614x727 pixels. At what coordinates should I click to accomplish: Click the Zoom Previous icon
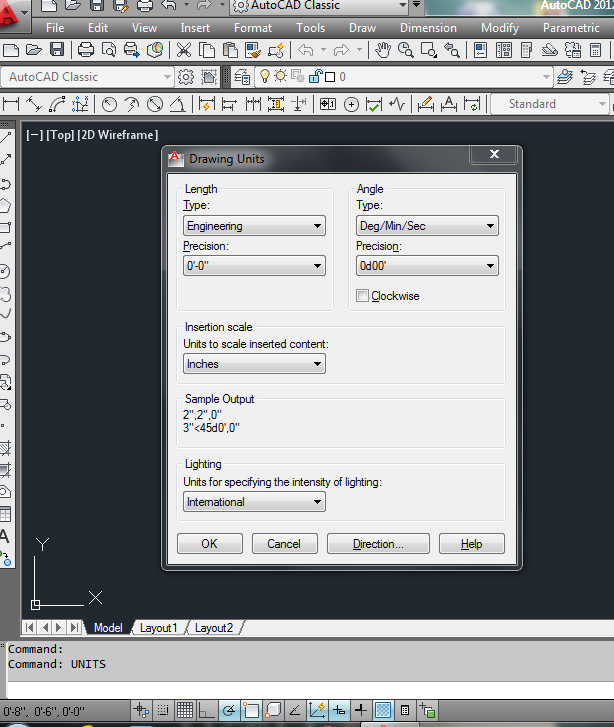click(452, 50)
